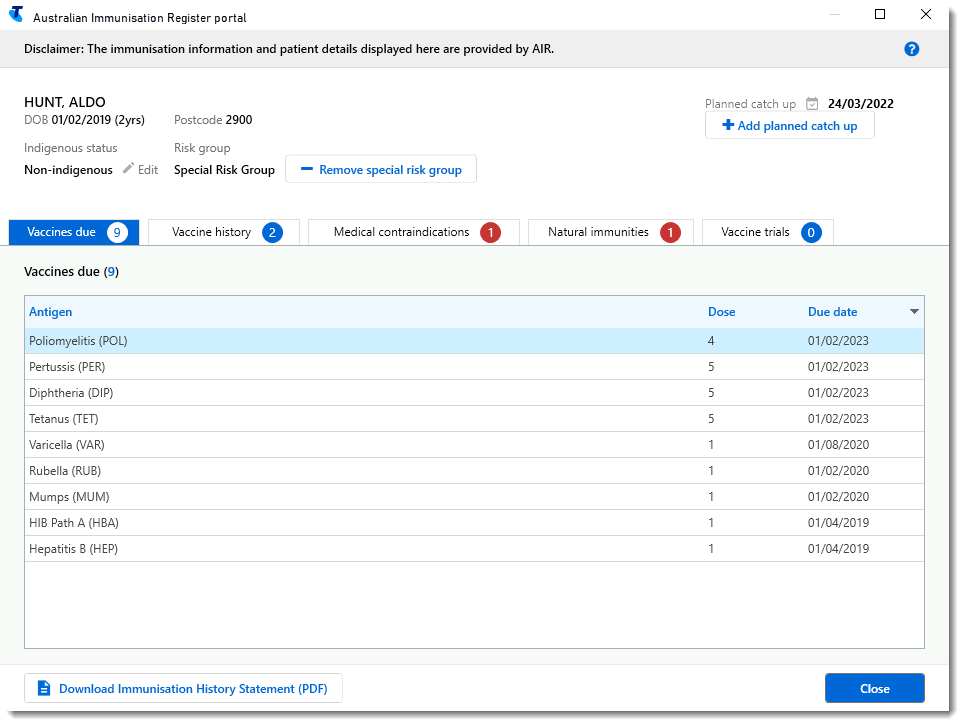The height and width of the screenshot is (726, 964).
Task: Select the Diphtheria (DIP) row
Action: click(474, 393)
